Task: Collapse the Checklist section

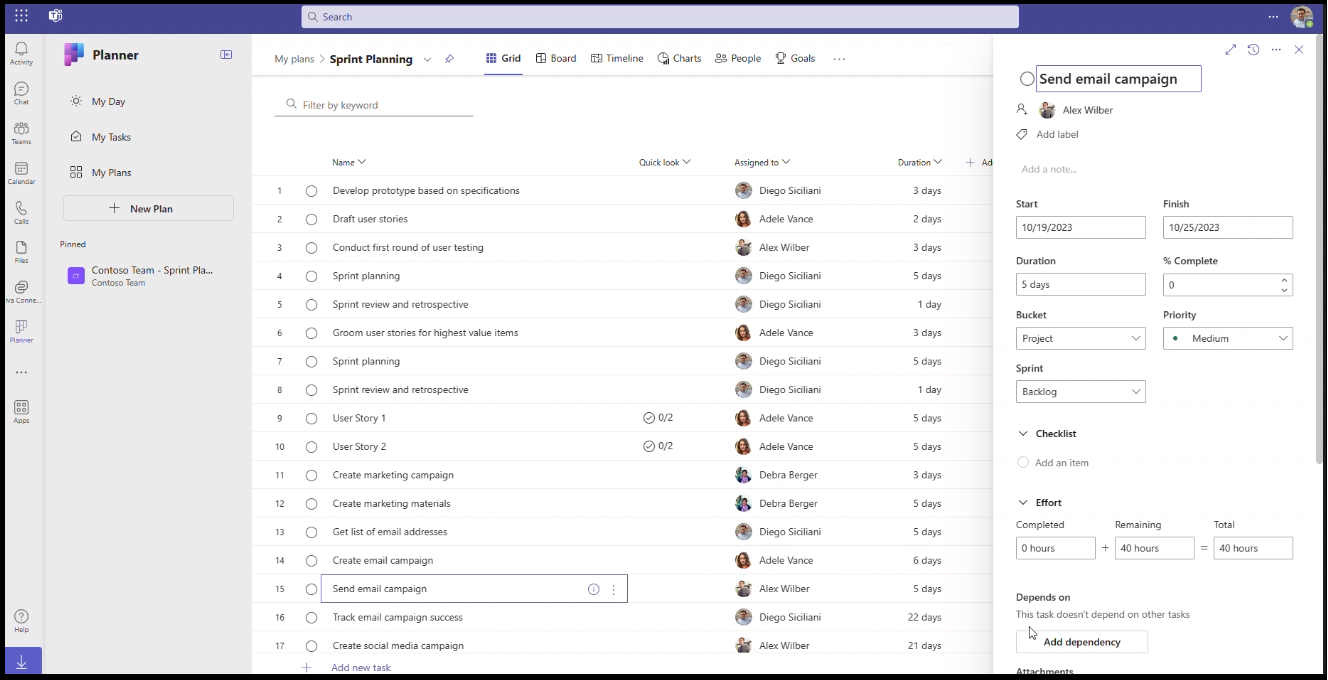Action: pos(1023,434)
